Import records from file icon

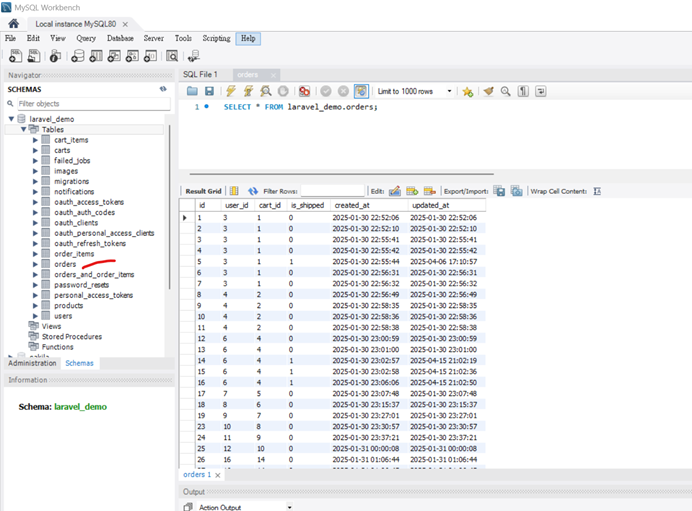(516, 191)
